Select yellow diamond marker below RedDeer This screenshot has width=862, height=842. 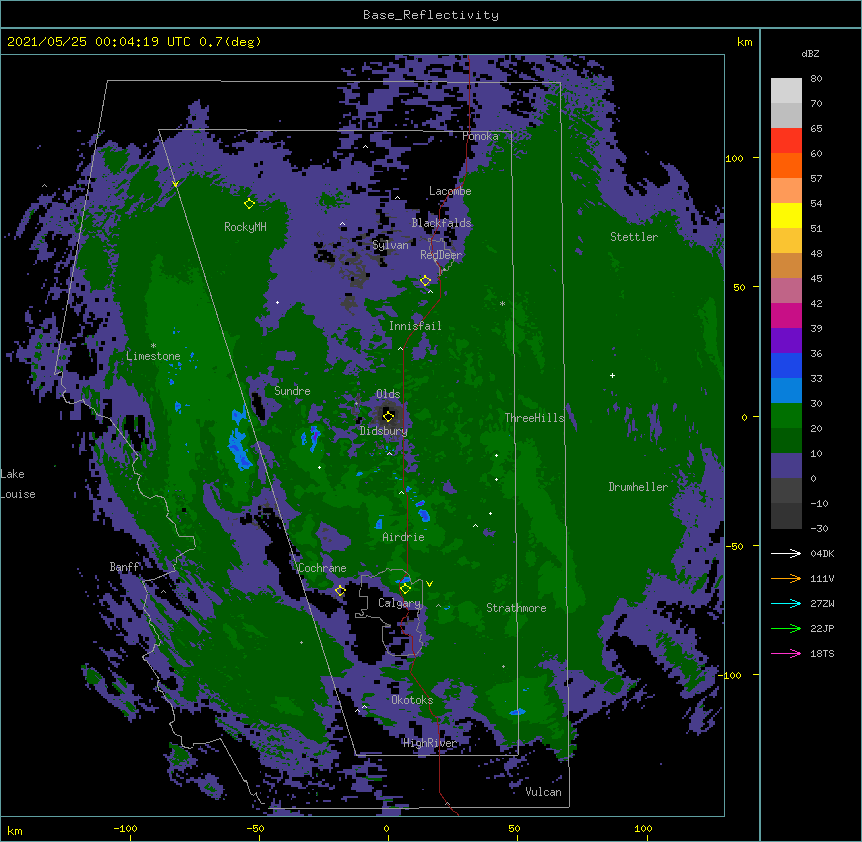click(x=426, y=281)
